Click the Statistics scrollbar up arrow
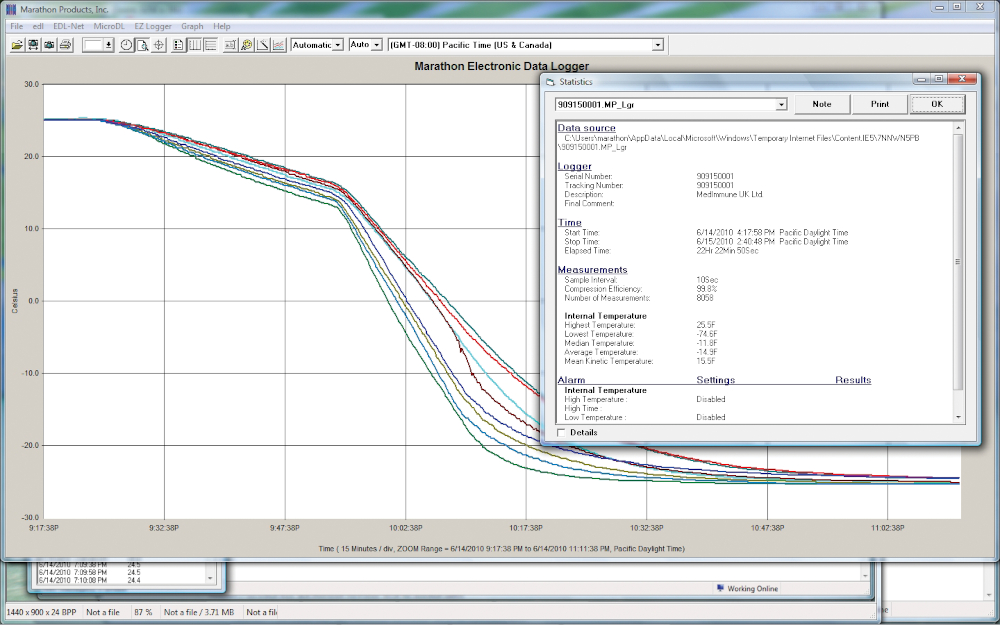This screenshot has width=1000, height=625. point(959,128)
